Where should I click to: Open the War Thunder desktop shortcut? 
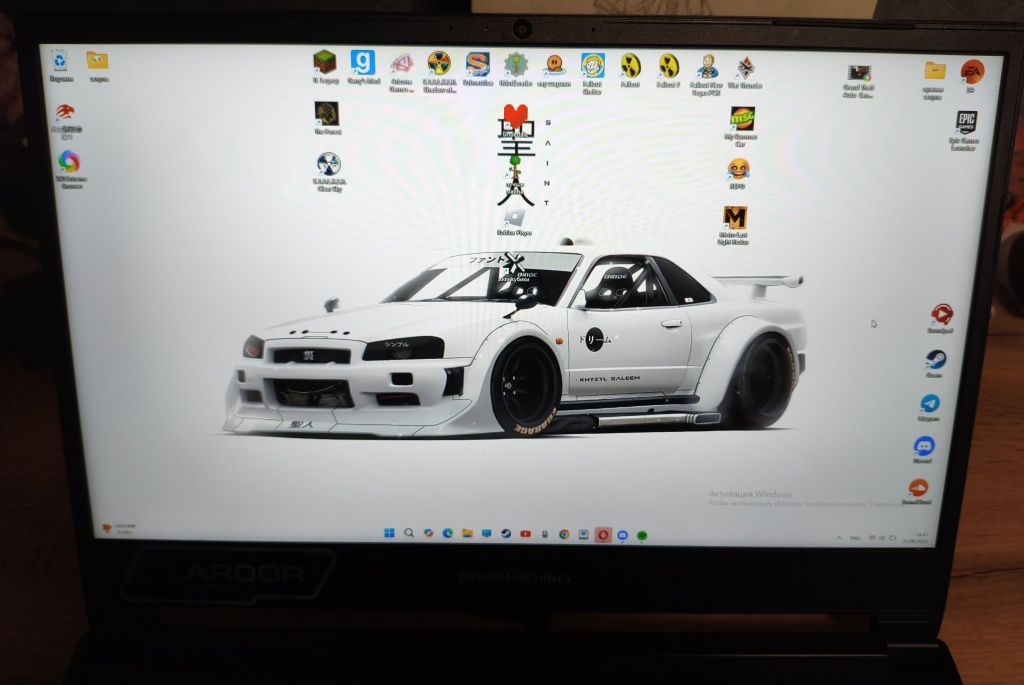click(x=745, y=72)
